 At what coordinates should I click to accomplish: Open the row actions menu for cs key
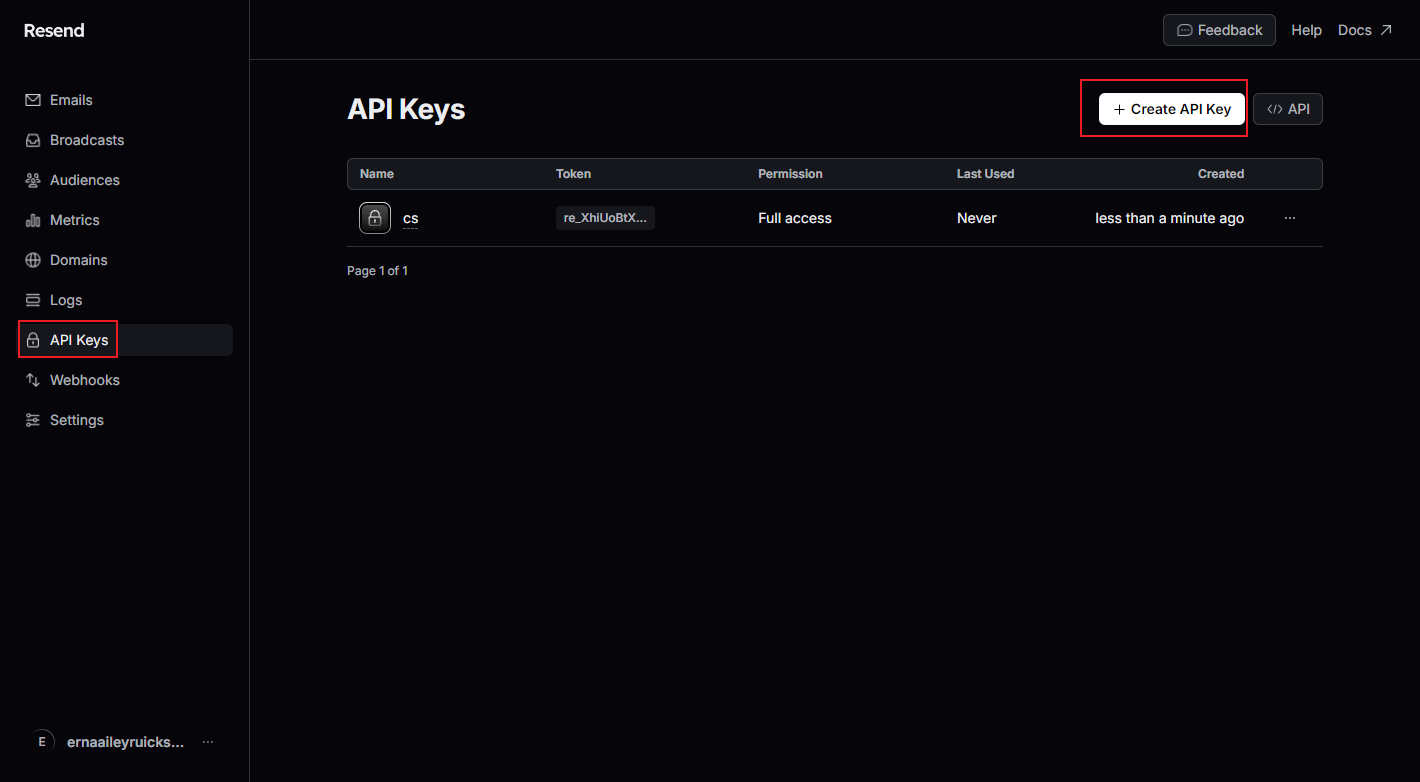[x=1289, y=218]
